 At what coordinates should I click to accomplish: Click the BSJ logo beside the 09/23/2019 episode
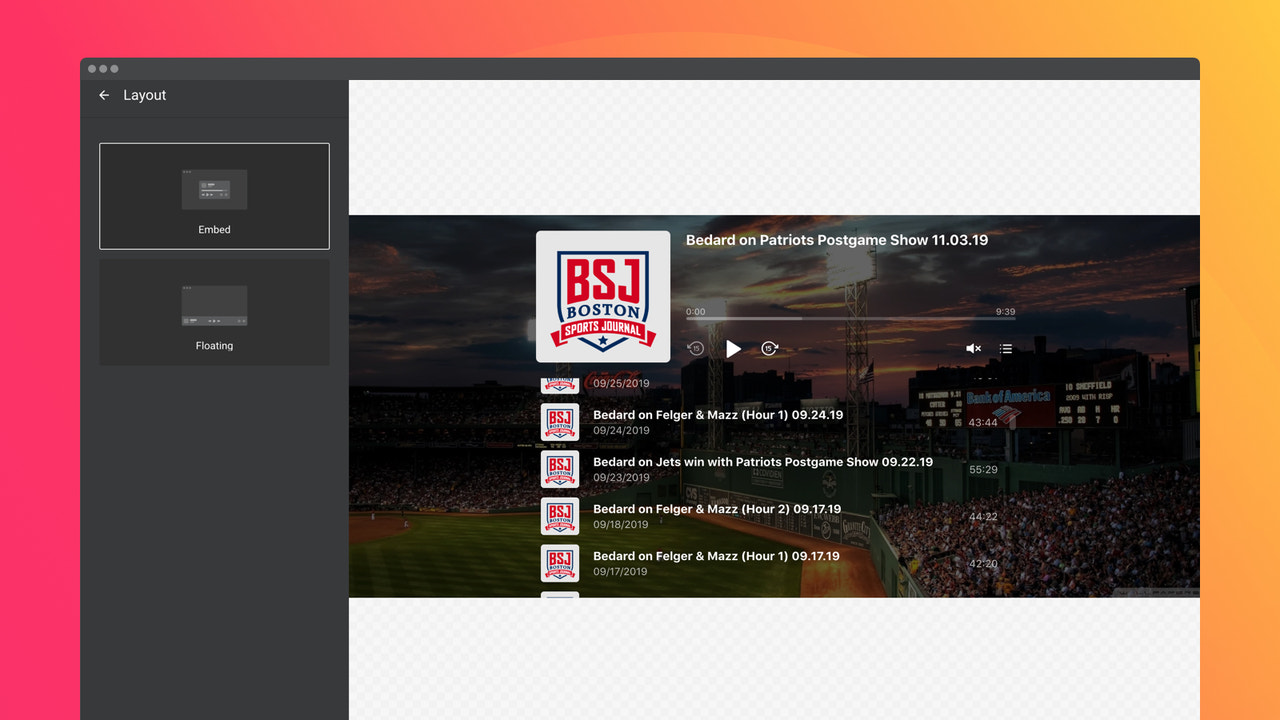(x=559, y=469)
